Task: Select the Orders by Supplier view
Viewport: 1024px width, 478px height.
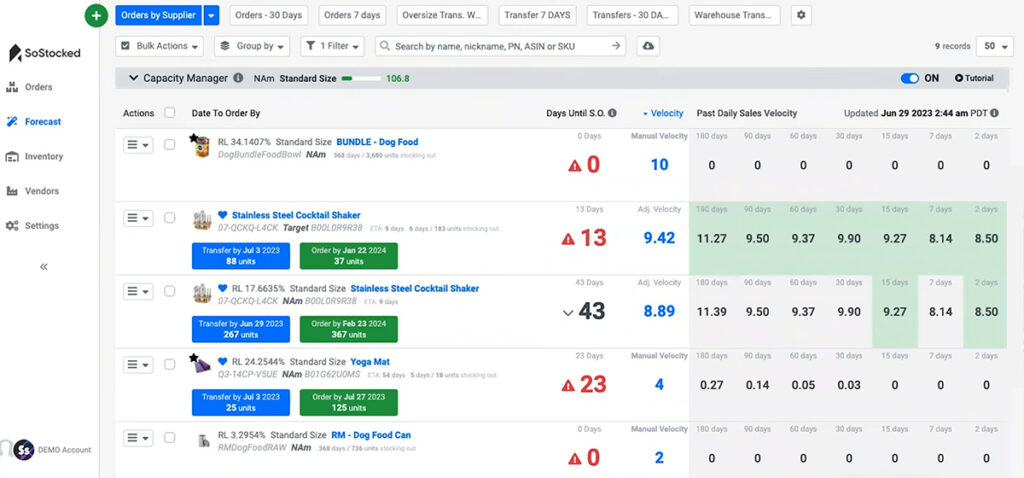Action: [x=158, y=15]
